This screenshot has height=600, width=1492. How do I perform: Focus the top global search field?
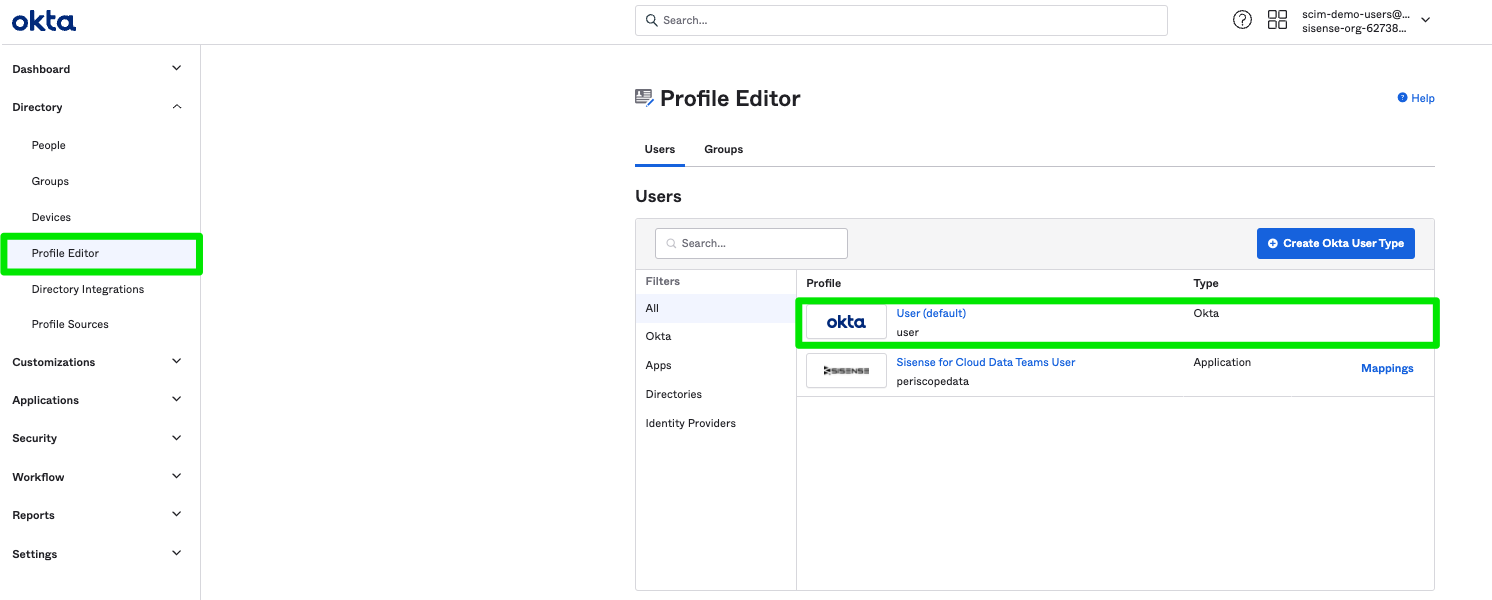click(901, 20)
